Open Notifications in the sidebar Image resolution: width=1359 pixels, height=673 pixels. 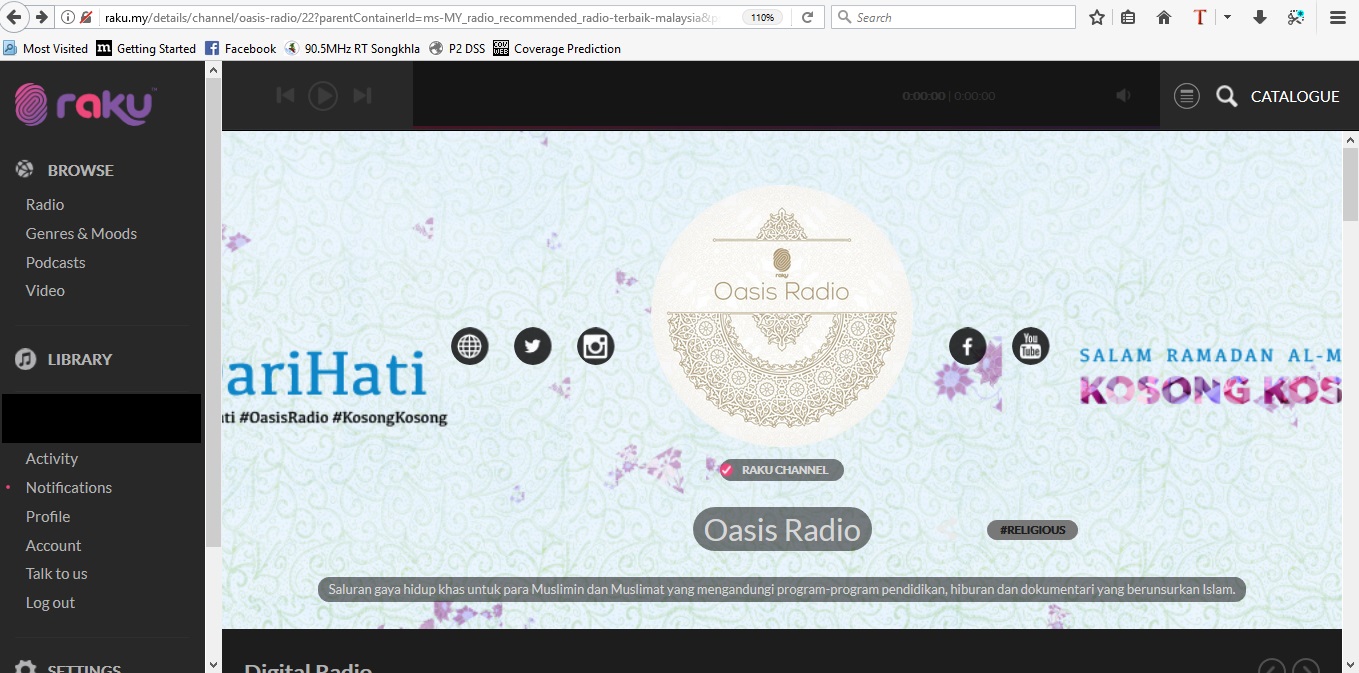69,487
